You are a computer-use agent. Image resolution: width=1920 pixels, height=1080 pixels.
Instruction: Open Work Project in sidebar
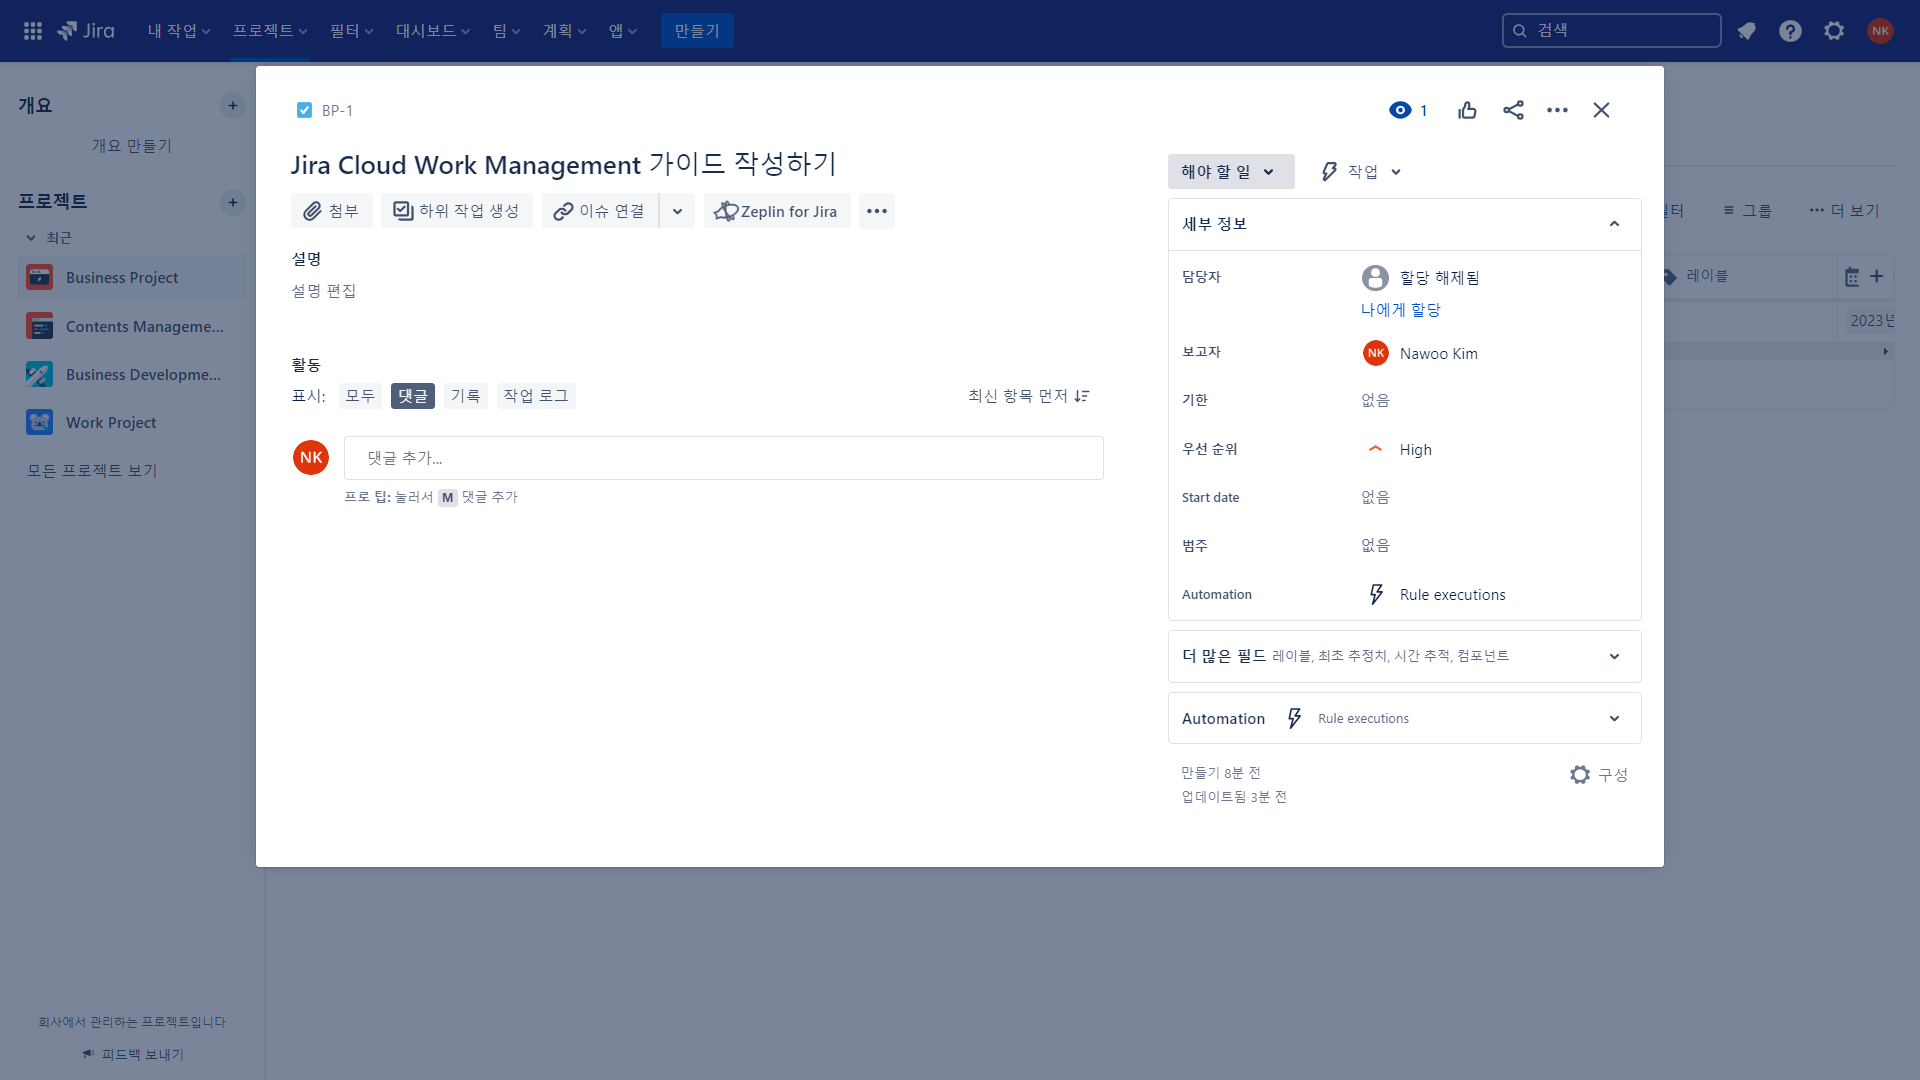(x=132, y=422)
